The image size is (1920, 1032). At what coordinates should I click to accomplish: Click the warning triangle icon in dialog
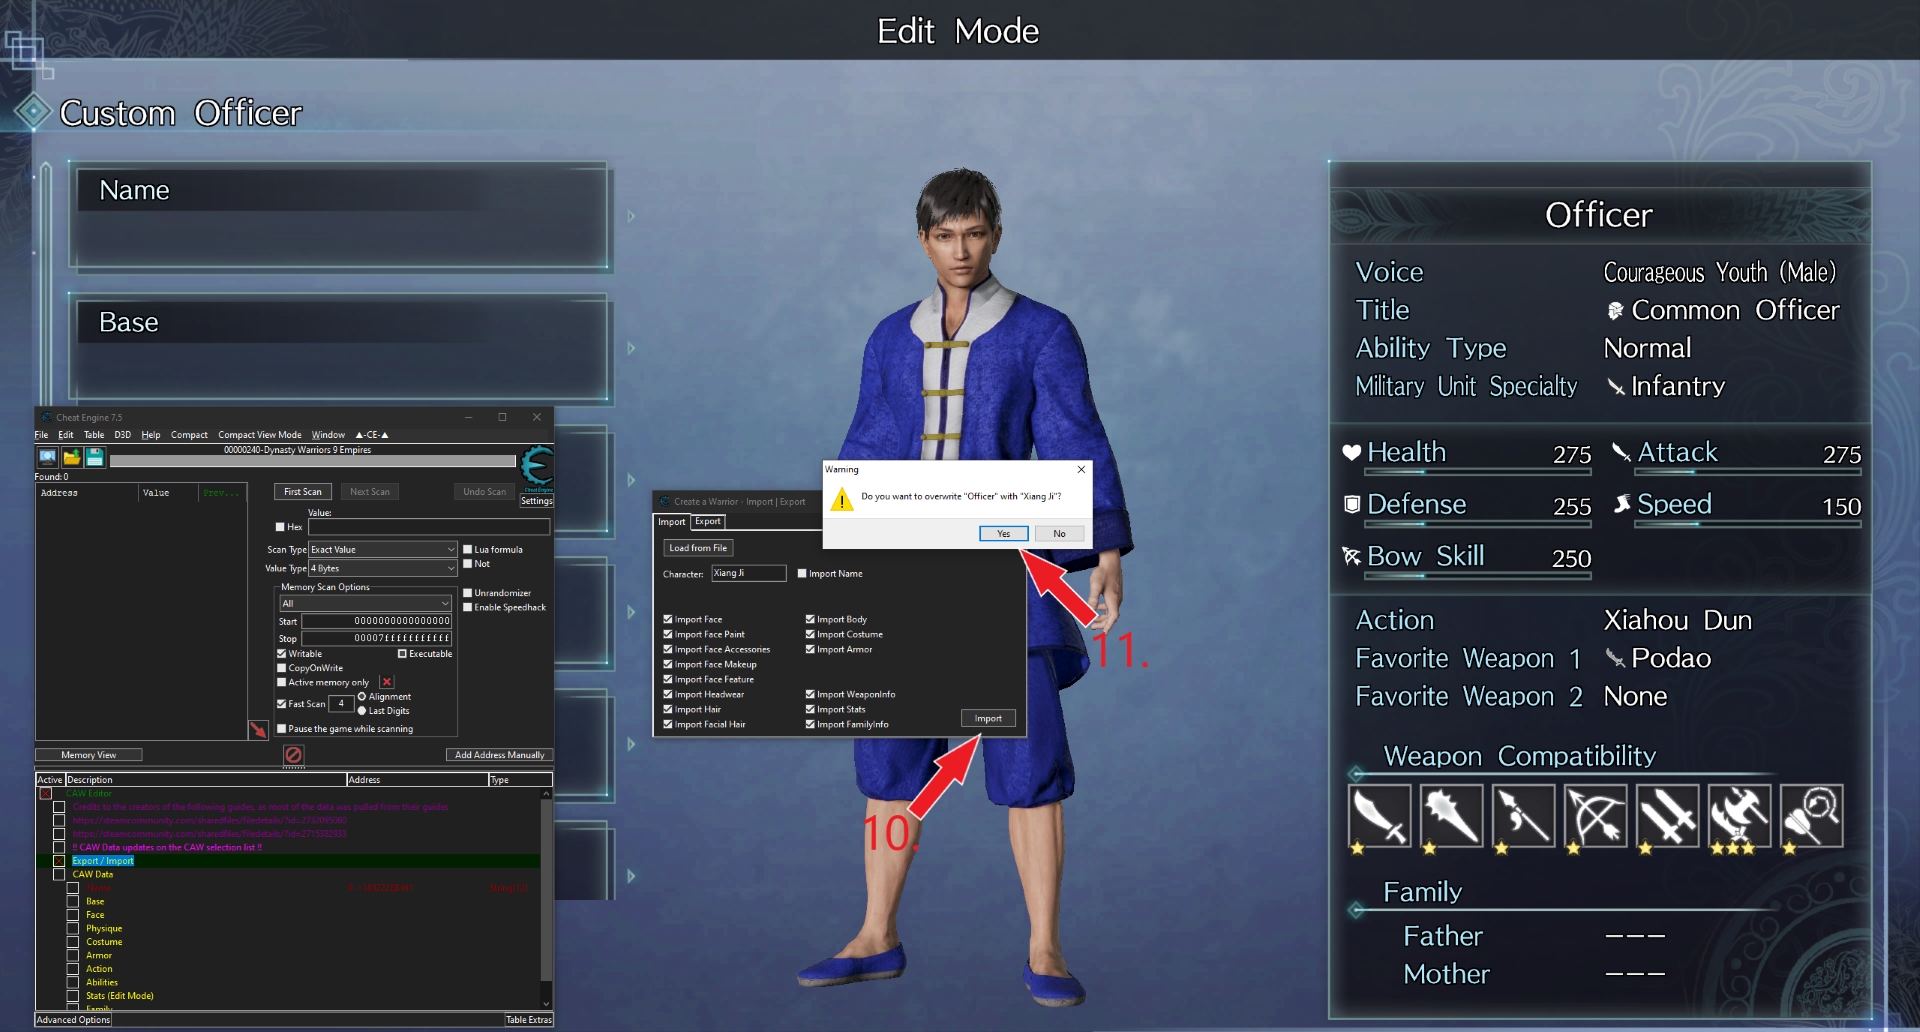pyautogui.click(x=842, y=499)
